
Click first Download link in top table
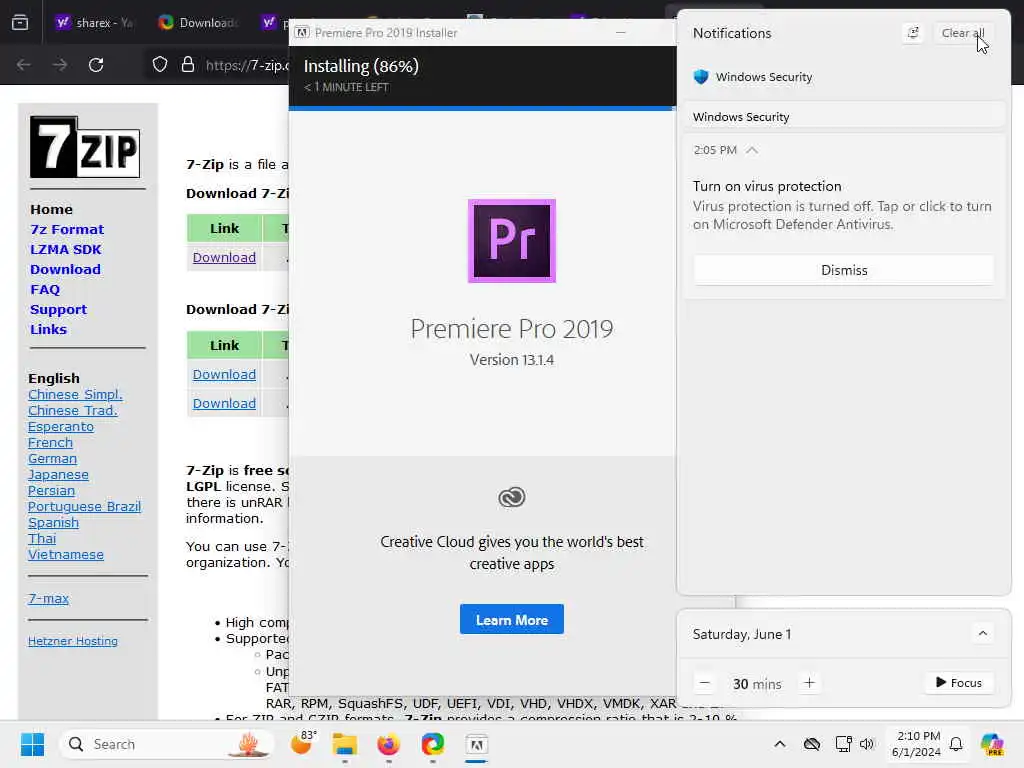[224, 257]
